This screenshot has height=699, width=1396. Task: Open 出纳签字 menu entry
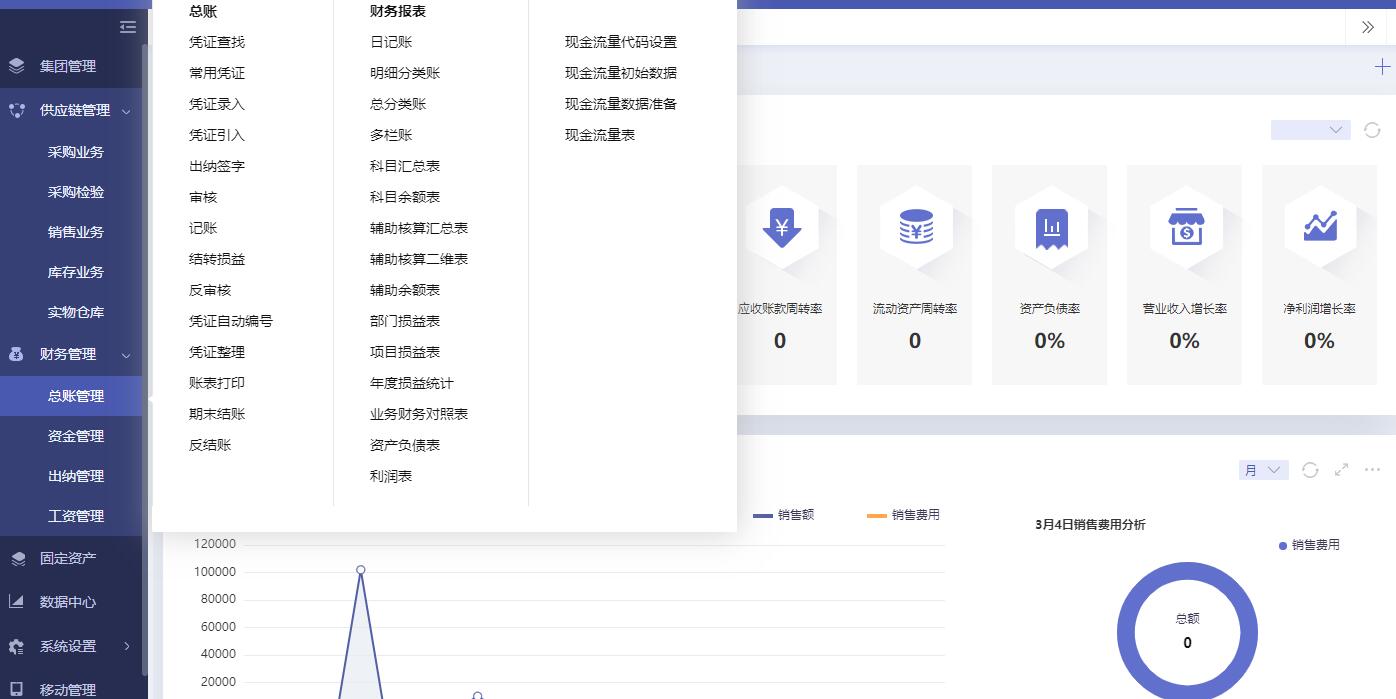(217, 166)
